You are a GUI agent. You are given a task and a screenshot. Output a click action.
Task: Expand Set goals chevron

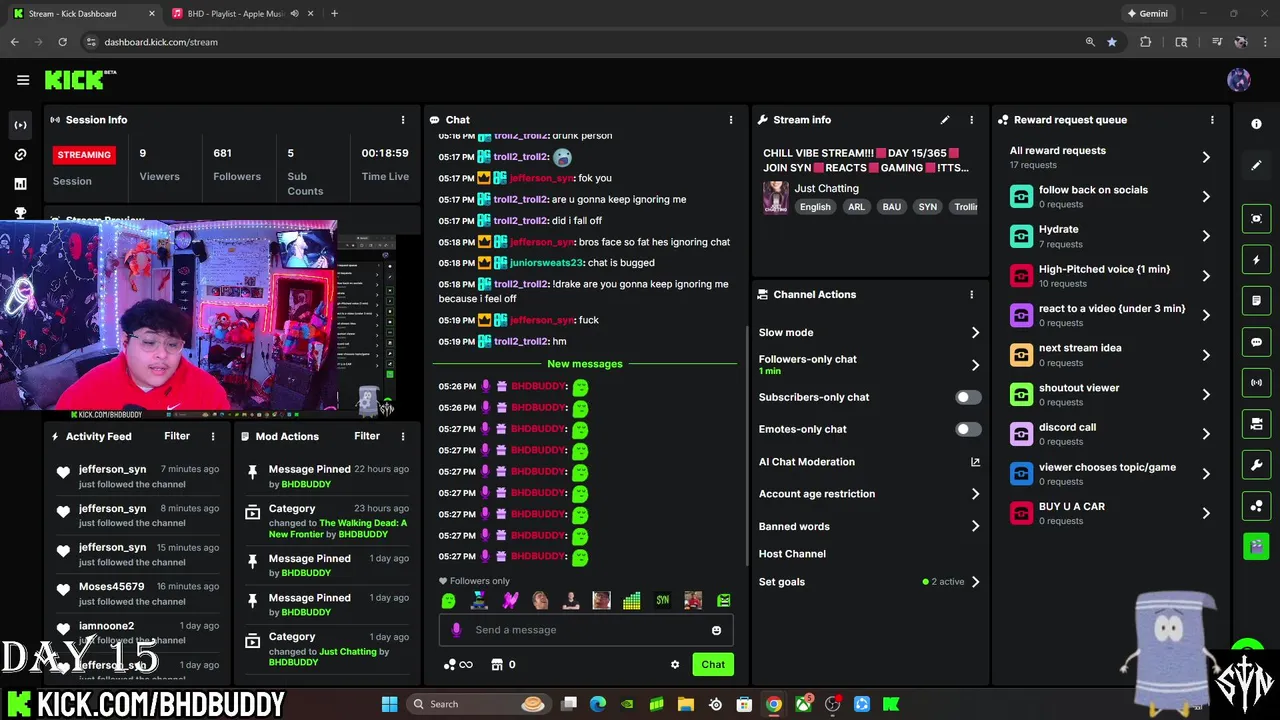click(x=975, y=582)
